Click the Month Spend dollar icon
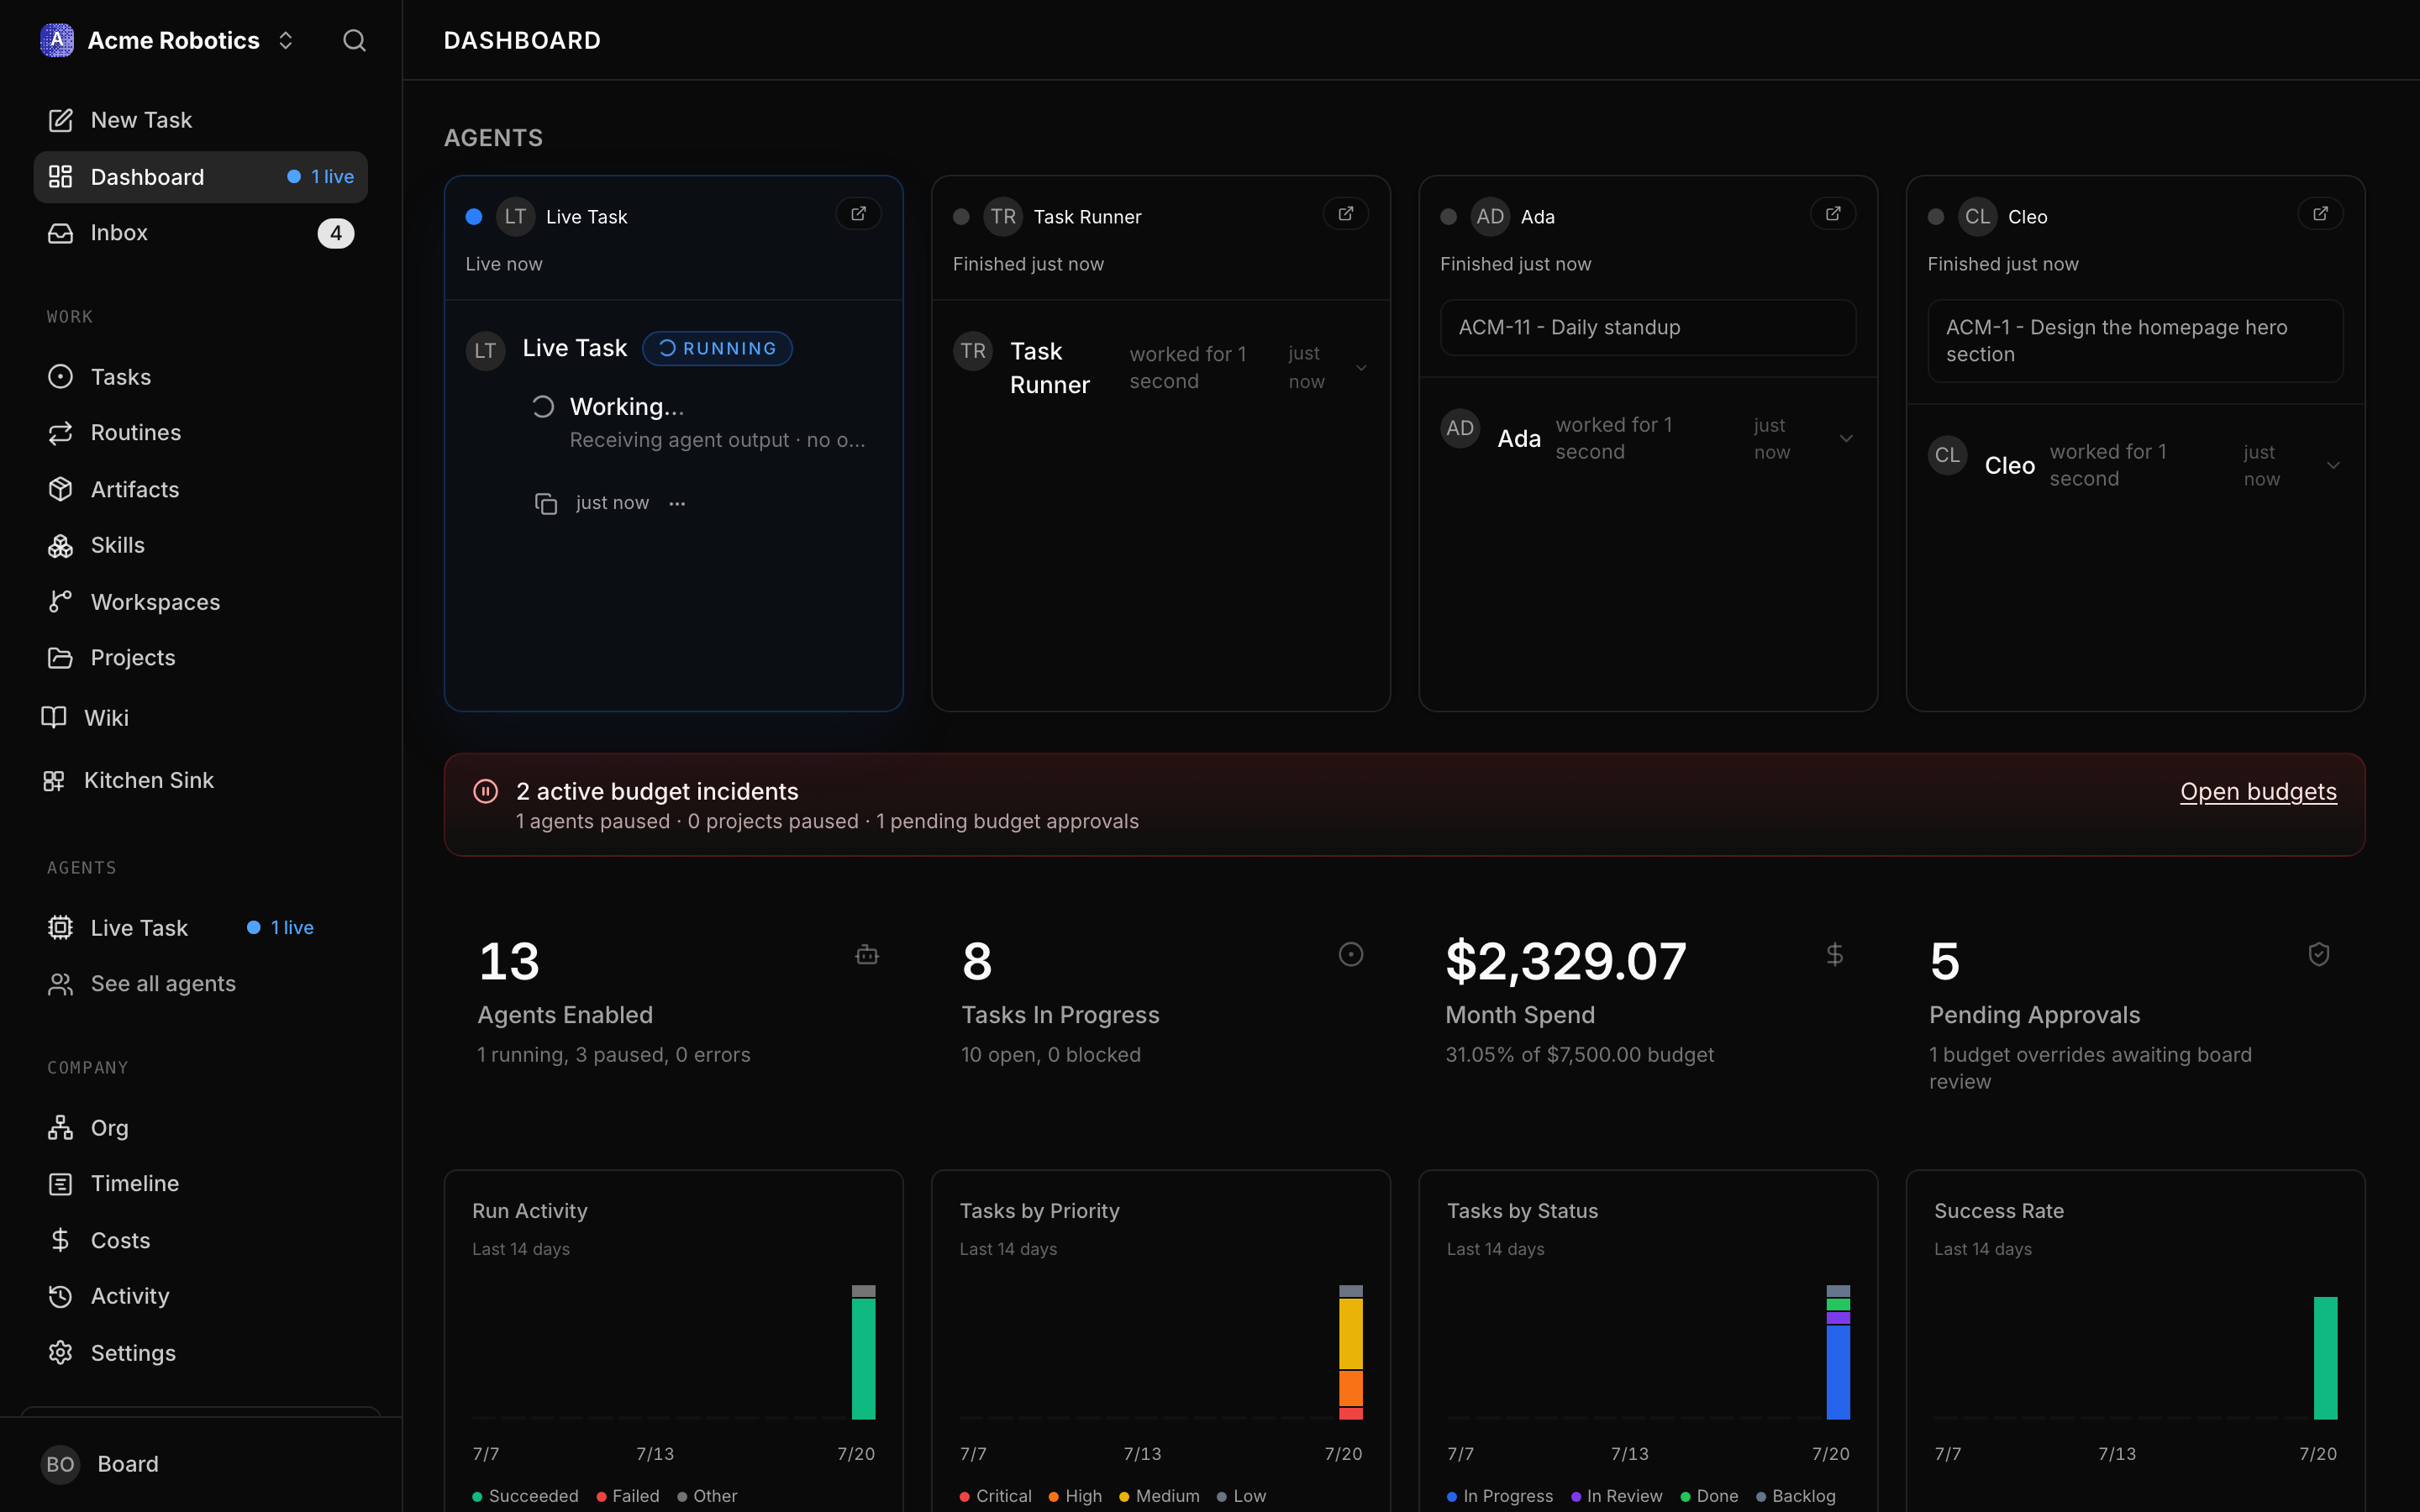2420x1512 pixels. (x=1834, y=955)
